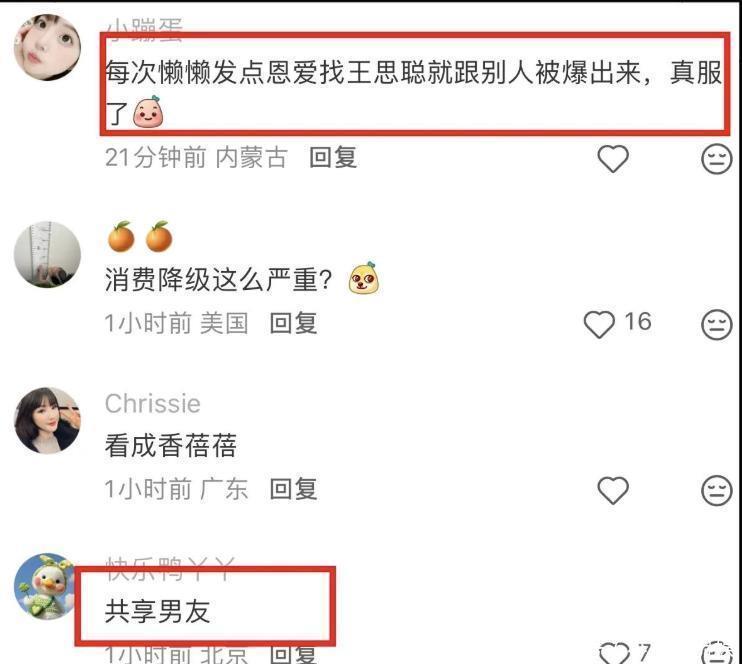Reply to the 1小时前 美国 comment
The image size is (742, 664).
click(293, 323)
